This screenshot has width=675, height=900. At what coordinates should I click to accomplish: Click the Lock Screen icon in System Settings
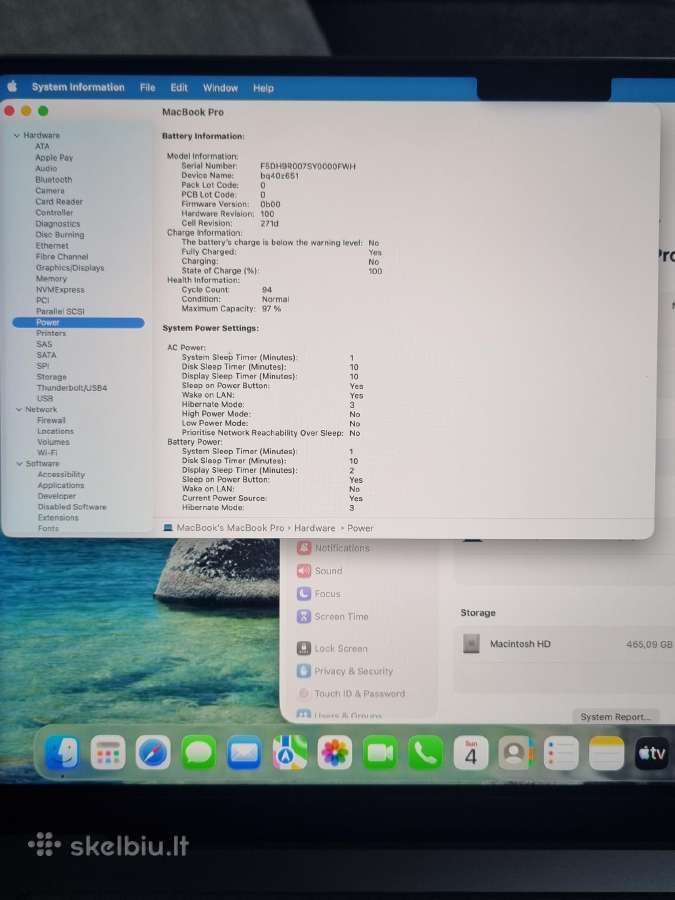(x=304, y=649)
